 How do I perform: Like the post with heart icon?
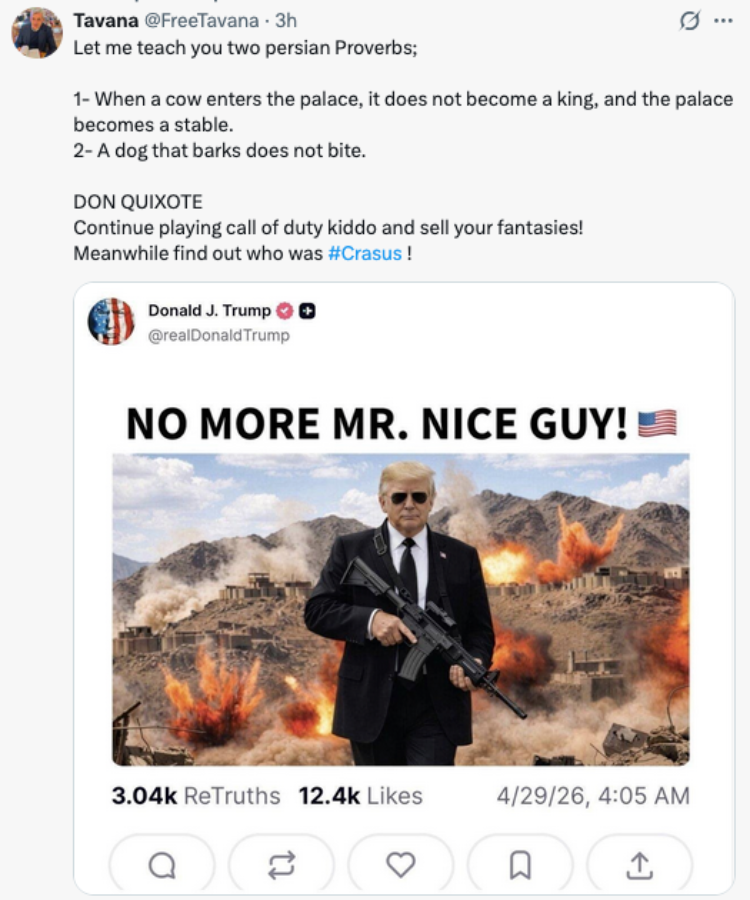401,864
